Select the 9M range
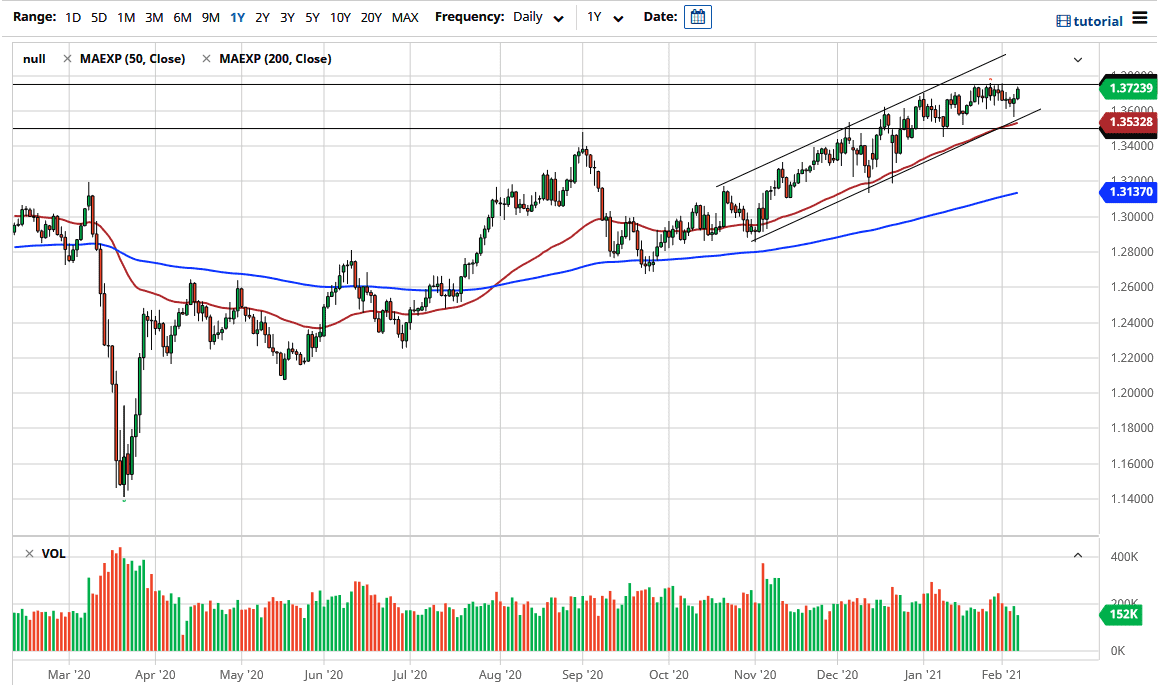This screenshot has width=1158, height=685. (x=210, y=17)
